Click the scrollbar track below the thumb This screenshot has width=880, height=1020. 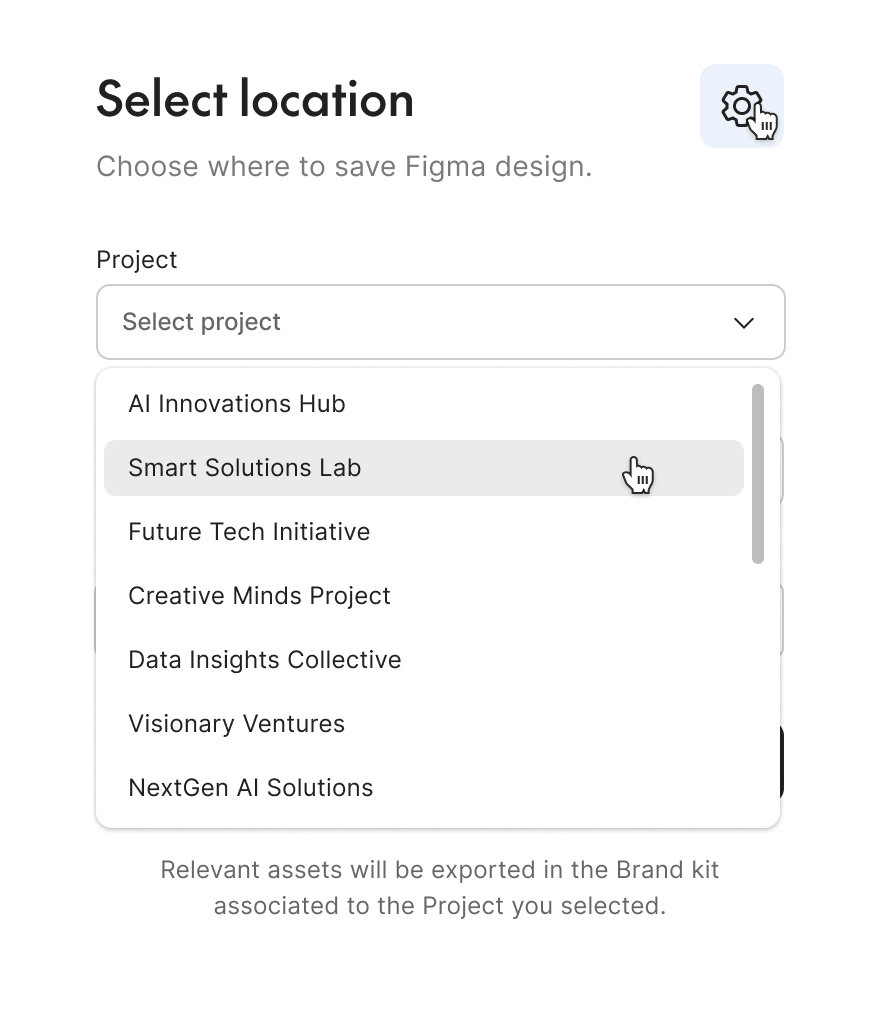click(758, 690)
